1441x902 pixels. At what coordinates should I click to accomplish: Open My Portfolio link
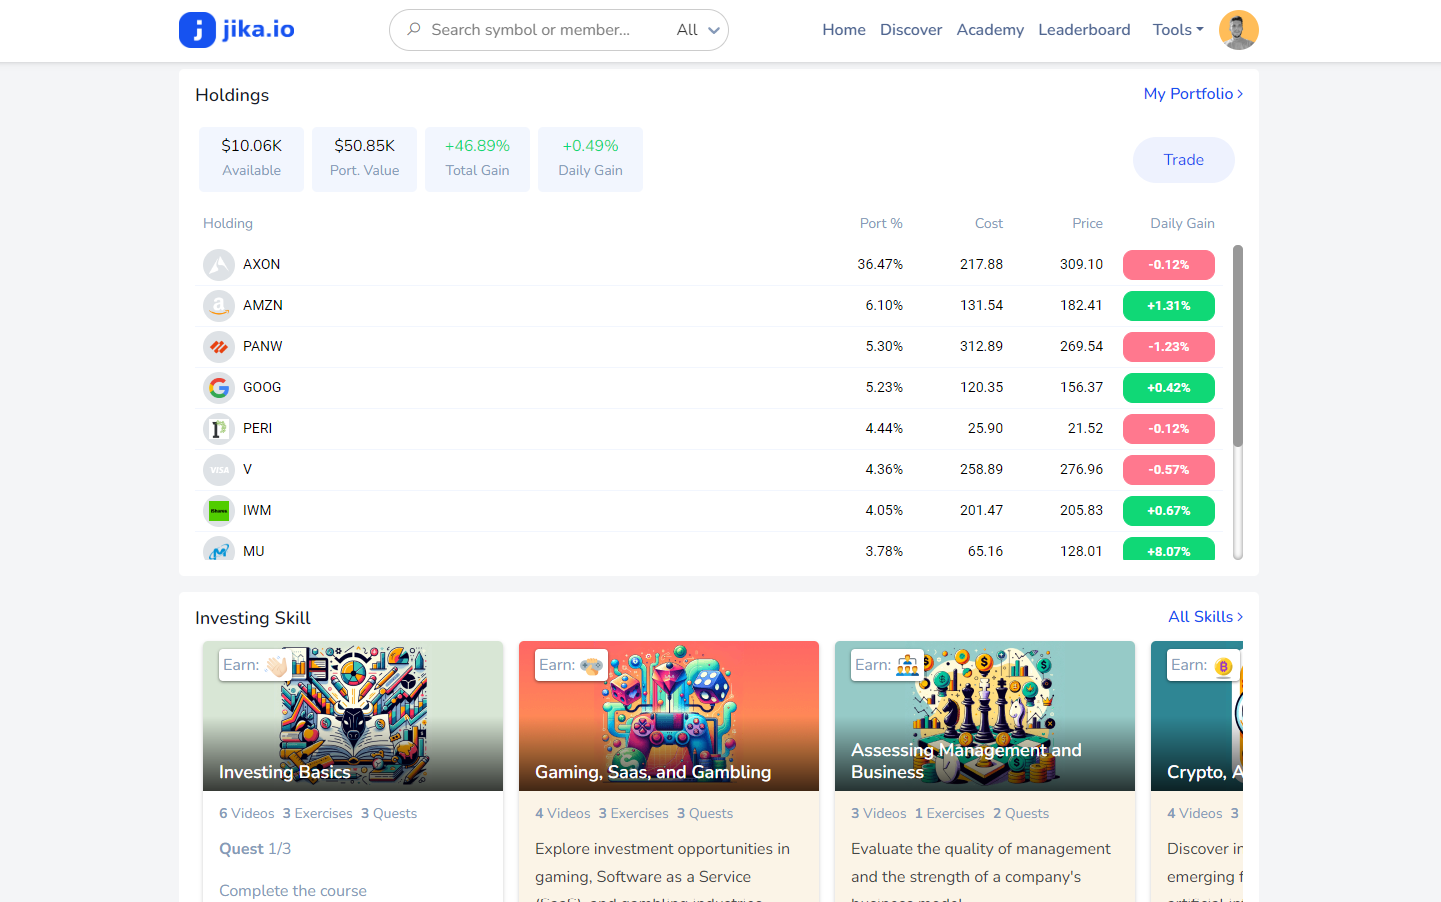point(1193,93)
